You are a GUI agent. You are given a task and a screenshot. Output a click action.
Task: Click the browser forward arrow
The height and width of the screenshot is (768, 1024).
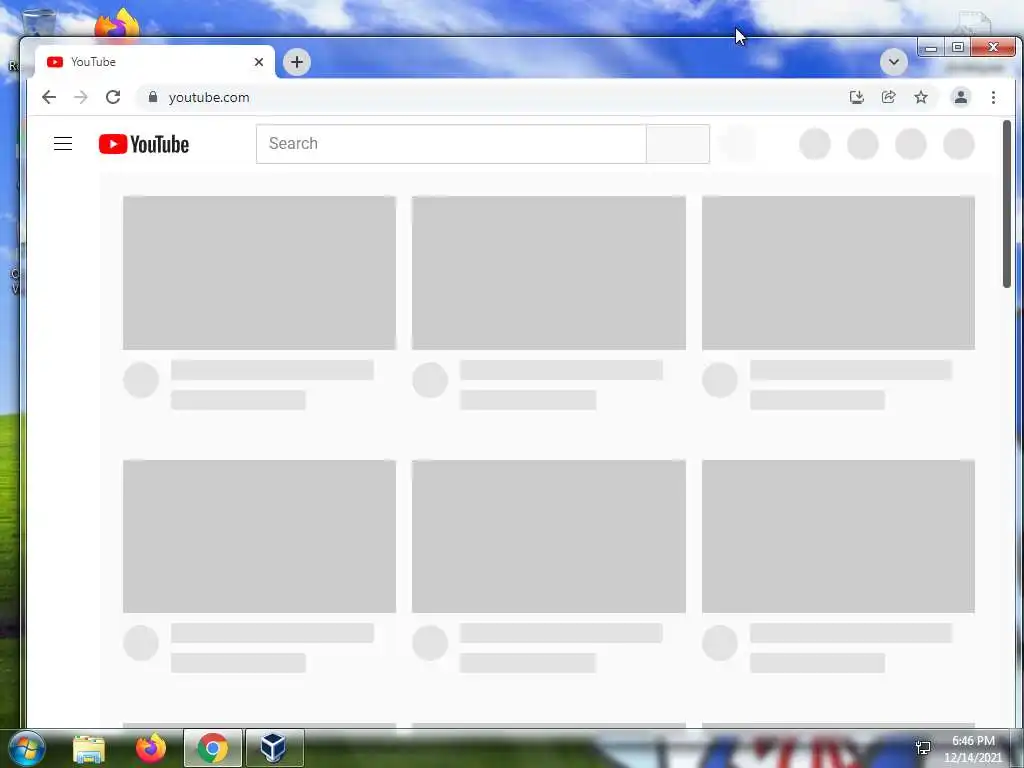point(81,97)
